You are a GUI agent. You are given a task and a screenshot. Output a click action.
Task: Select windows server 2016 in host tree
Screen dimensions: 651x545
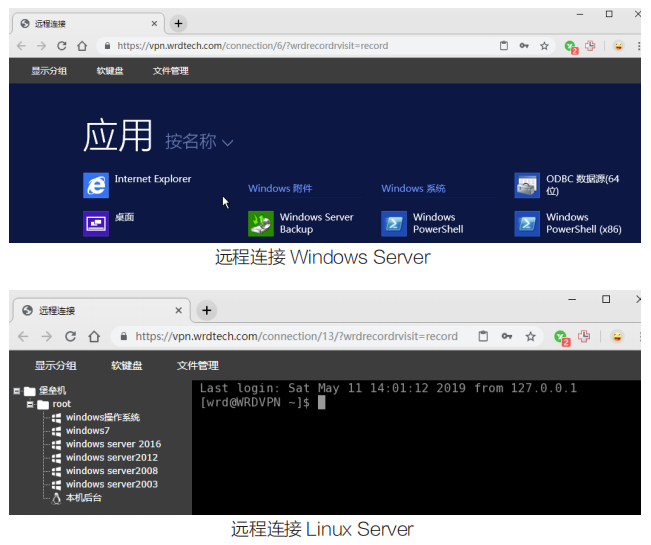113,444
